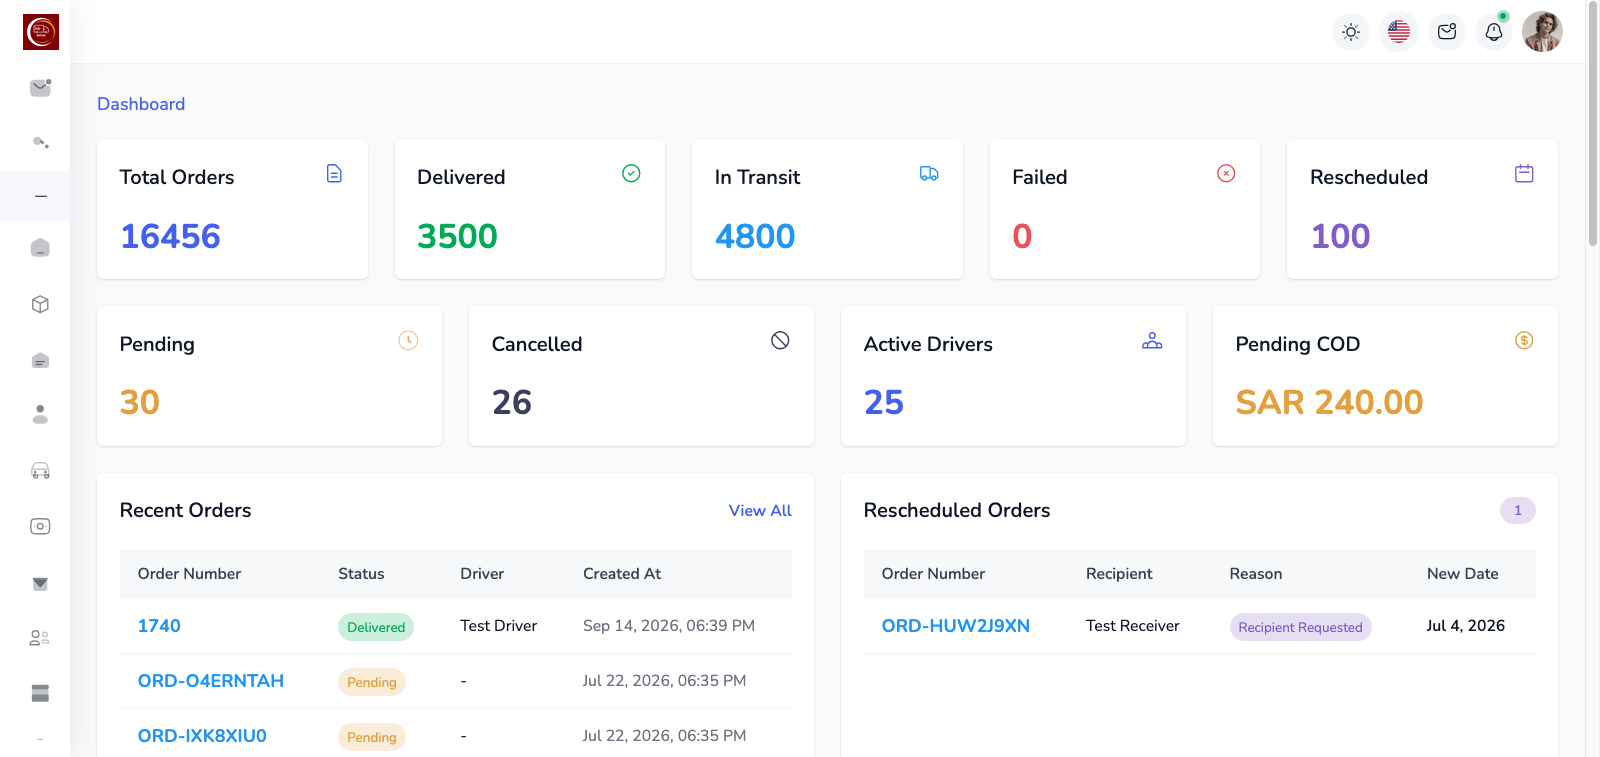Screen dimensions: 1600x757
Task: Open the banknote cash icon in sidebar
Action: pos(40,526)
